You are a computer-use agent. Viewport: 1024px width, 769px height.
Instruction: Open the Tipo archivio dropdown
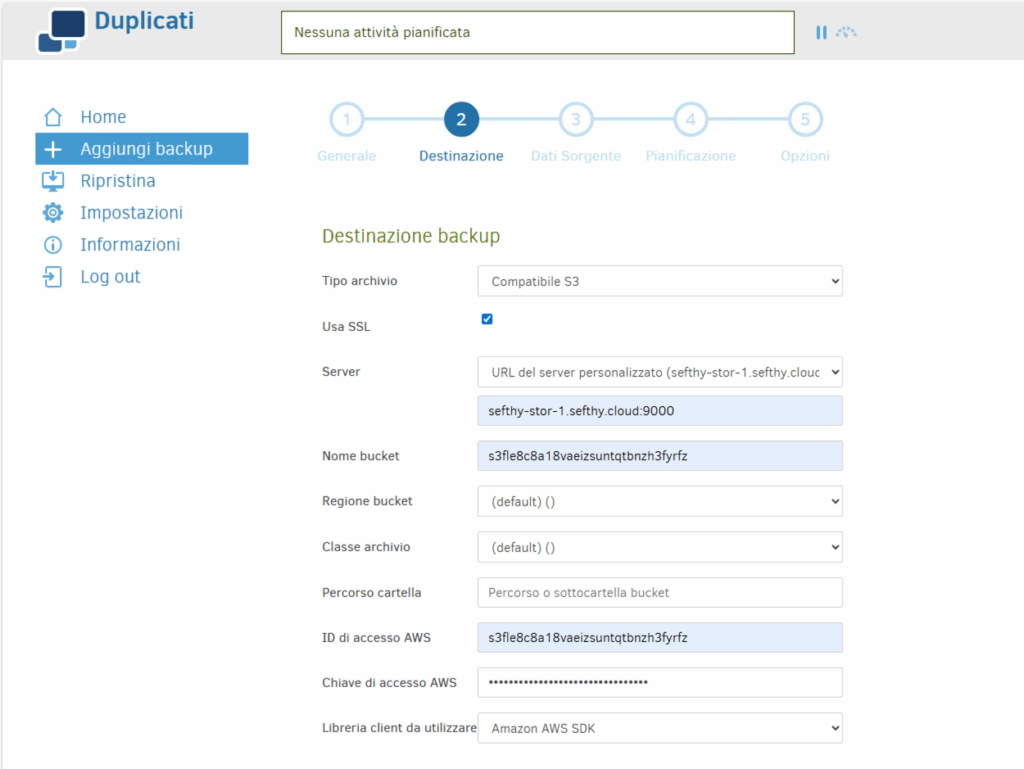(x=660, y=281)
